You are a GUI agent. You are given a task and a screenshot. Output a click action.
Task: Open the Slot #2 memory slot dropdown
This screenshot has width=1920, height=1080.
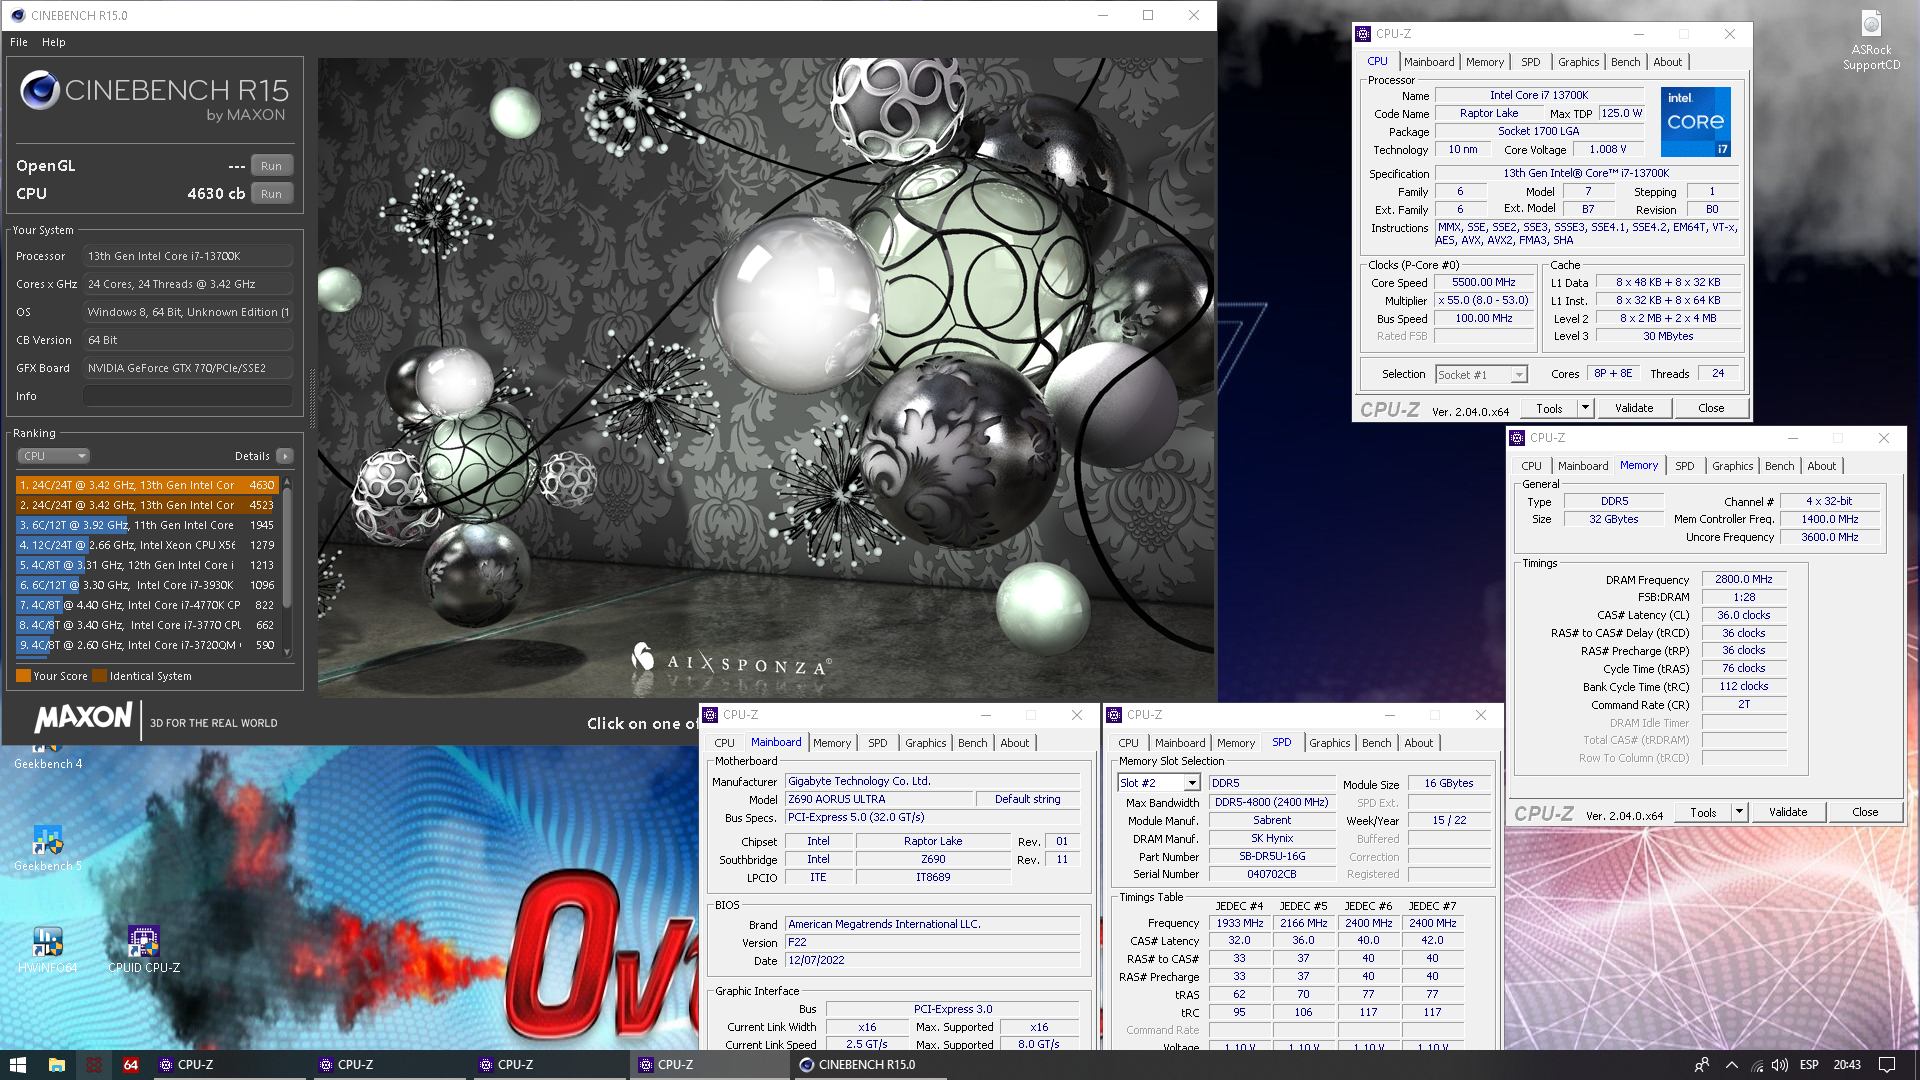(1158, 783)
